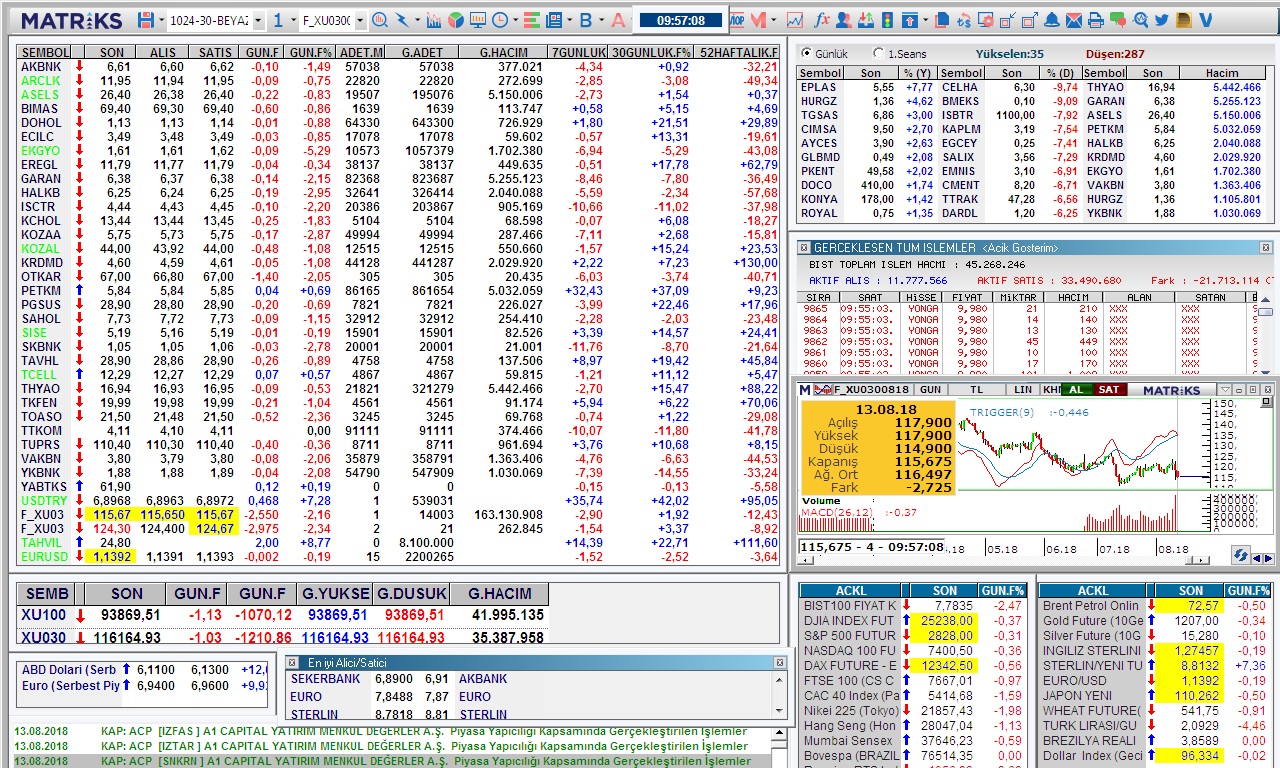1280x768 pixels.
Task: Click the GUN.F% column header in watchlist
Action: click(310, 52)
